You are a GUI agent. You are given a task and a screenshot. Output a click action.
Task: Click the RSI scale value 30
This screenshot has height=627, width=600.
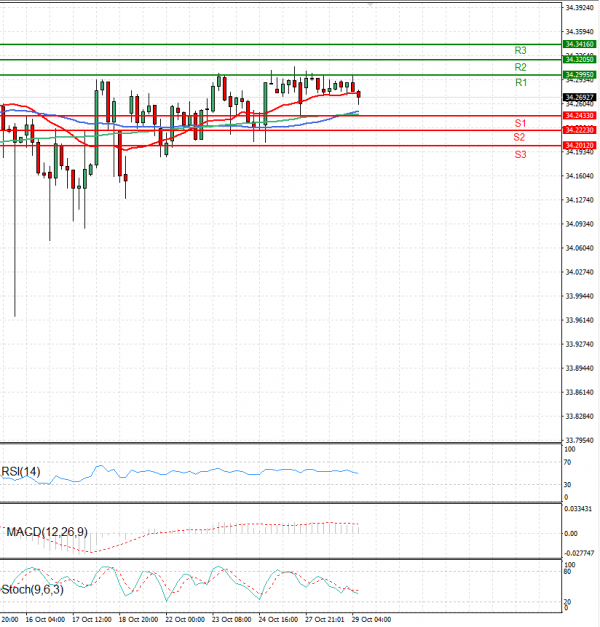tap(567, 485)
